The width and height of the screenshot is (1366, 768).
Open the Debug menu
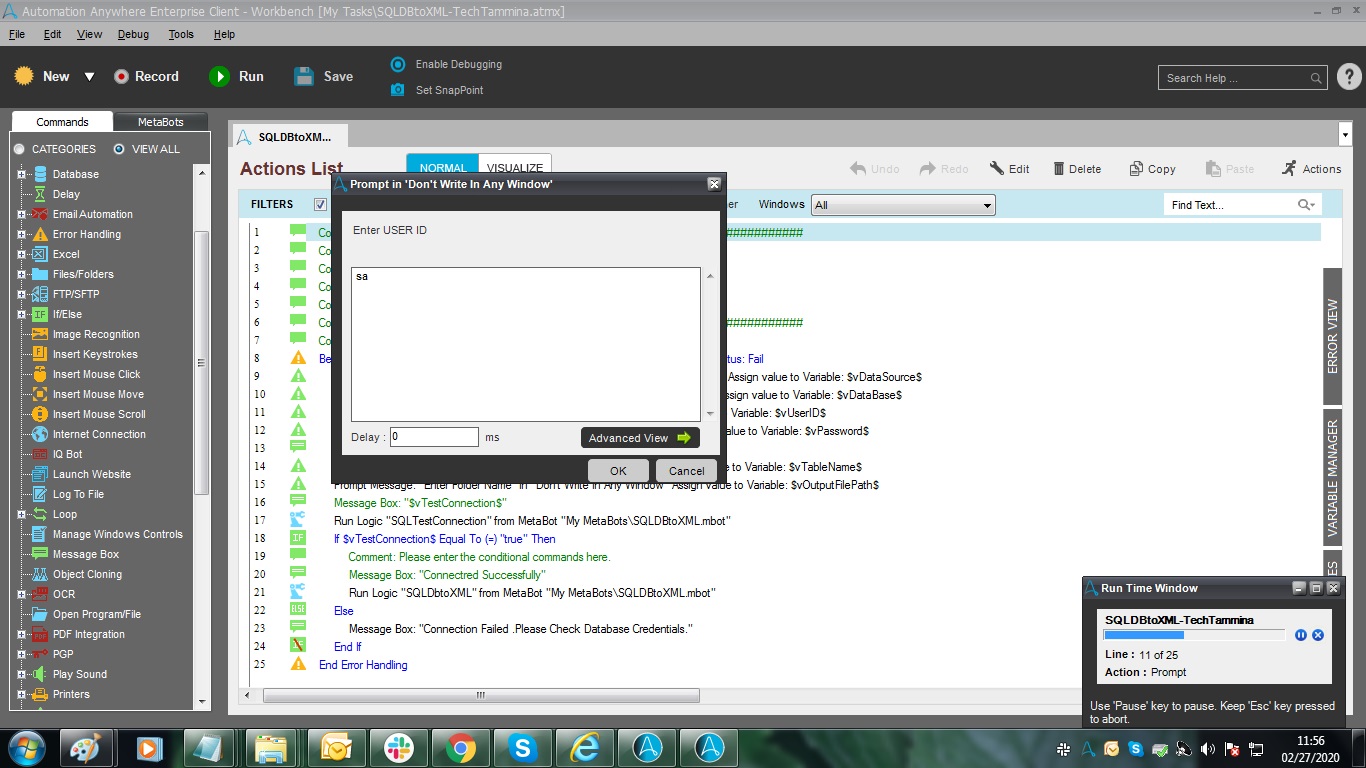[x=133, y=34]
